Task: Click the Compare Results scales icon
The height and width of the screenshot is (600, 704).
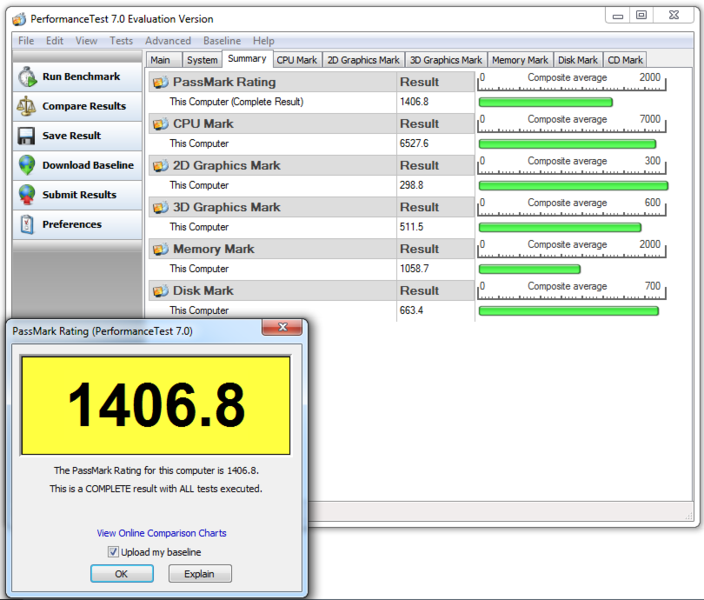Action: (x=26, y=106)
